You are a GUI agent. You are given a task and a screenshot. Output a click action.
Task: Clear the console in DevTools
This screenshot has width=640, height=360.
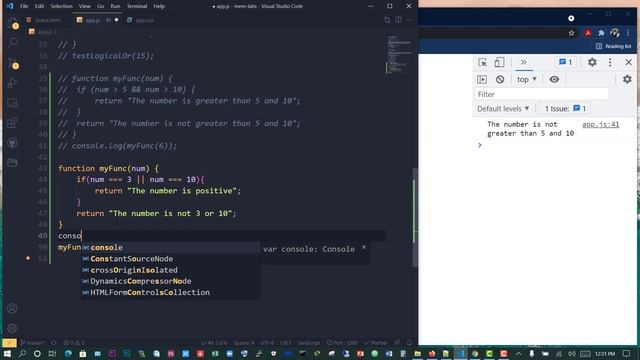pos(500,80)
